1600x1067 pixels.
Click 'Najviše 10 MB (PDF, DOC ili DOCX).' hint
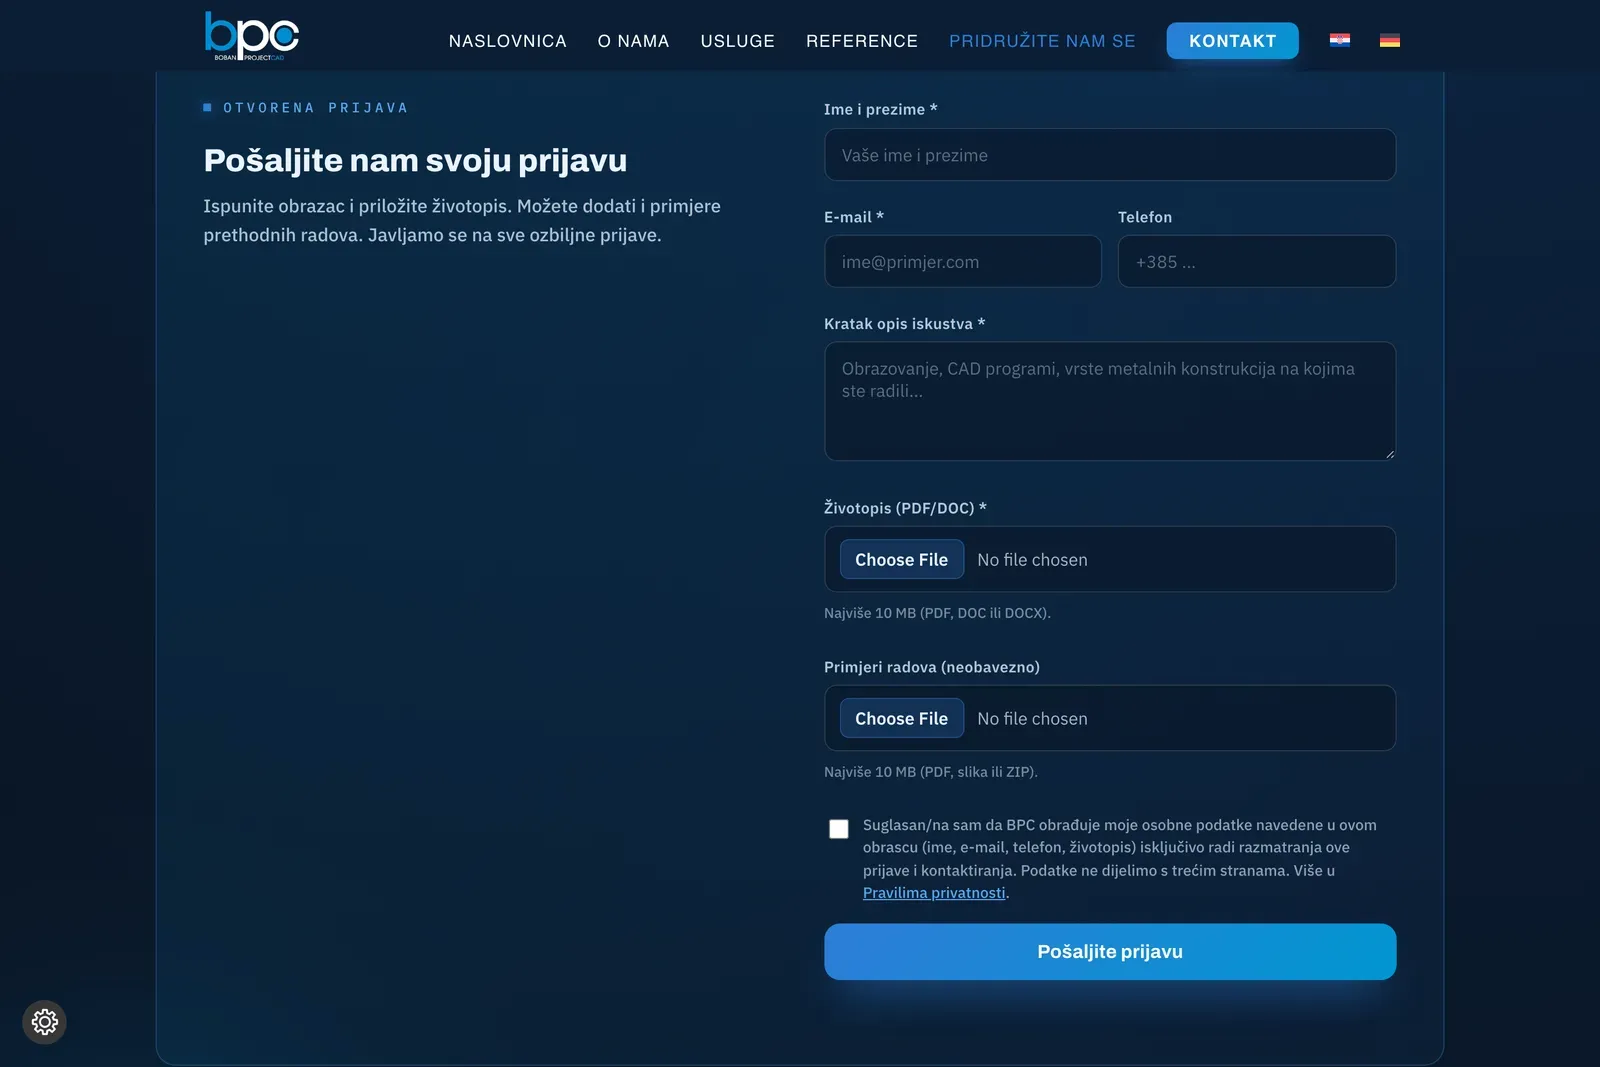click(x=937, y=613)
